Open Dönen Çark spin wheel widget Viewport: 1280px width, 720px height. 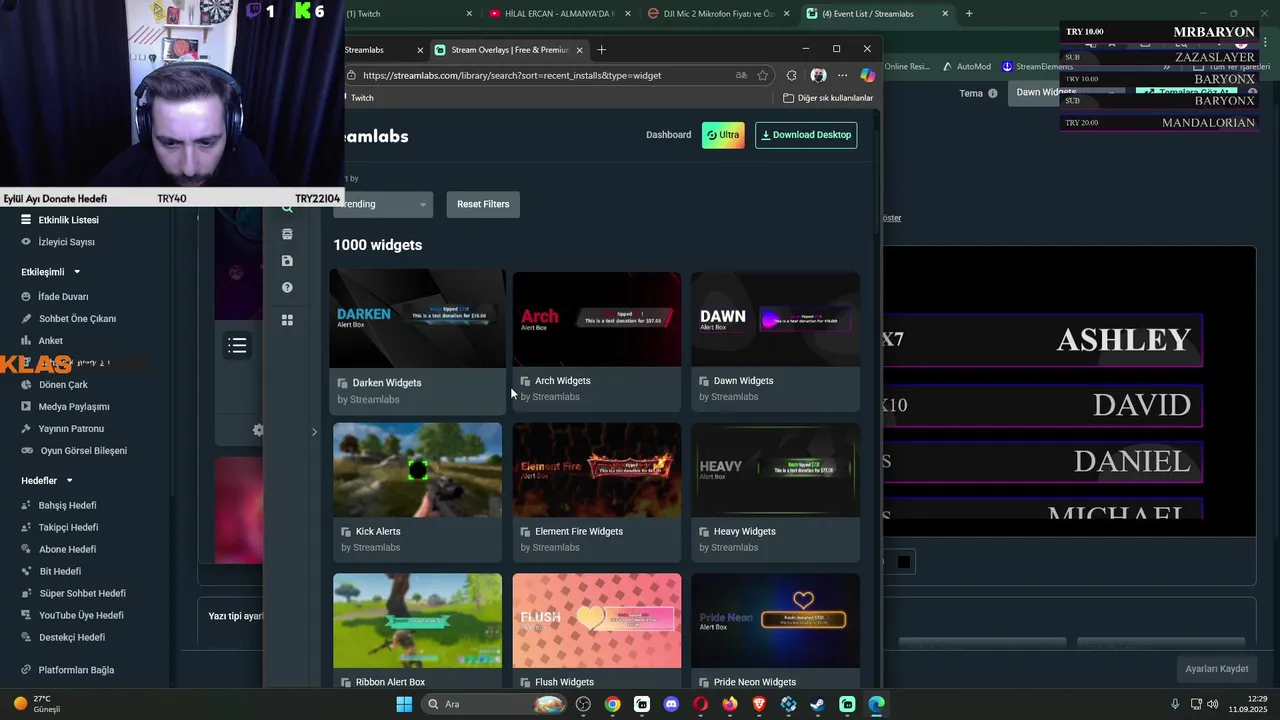[x=54, y=385]
